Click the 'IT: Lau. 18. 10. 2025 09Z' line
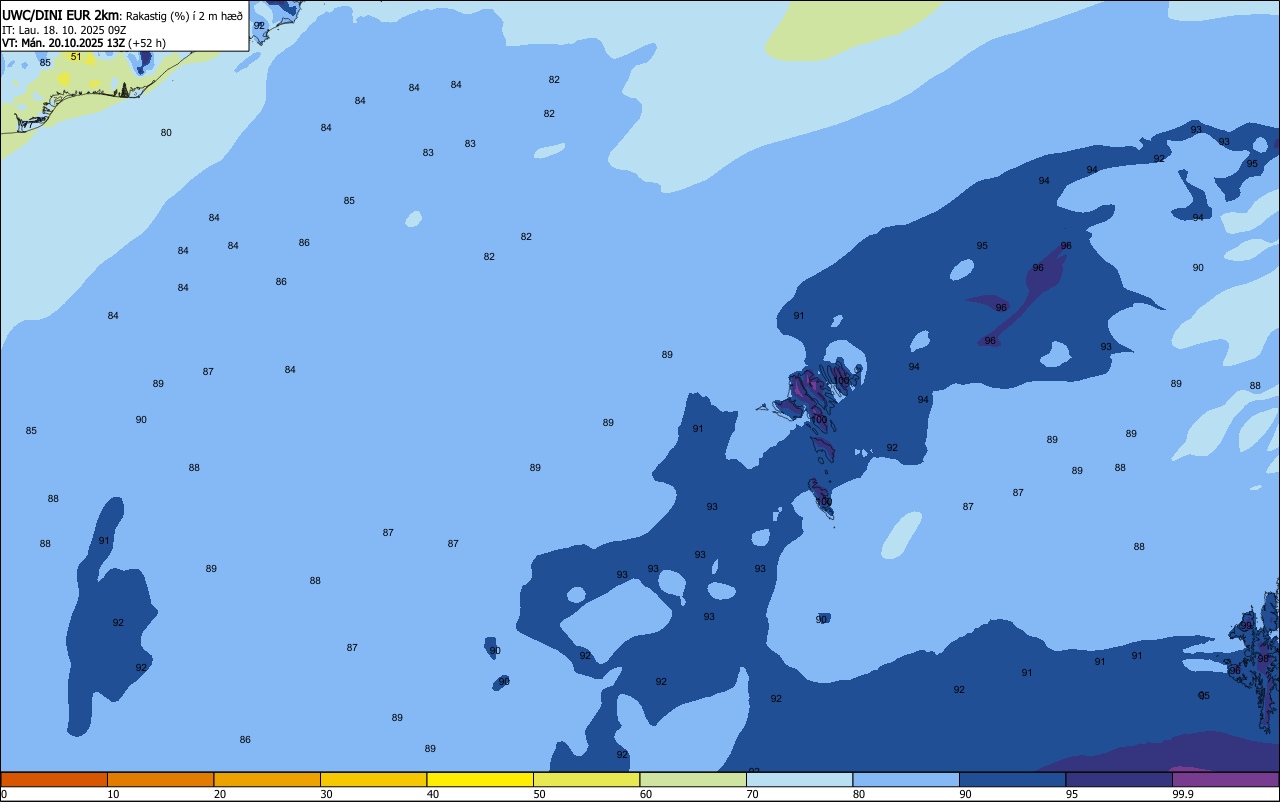This screenshot has height=802, width=1280. pos(65,30)
